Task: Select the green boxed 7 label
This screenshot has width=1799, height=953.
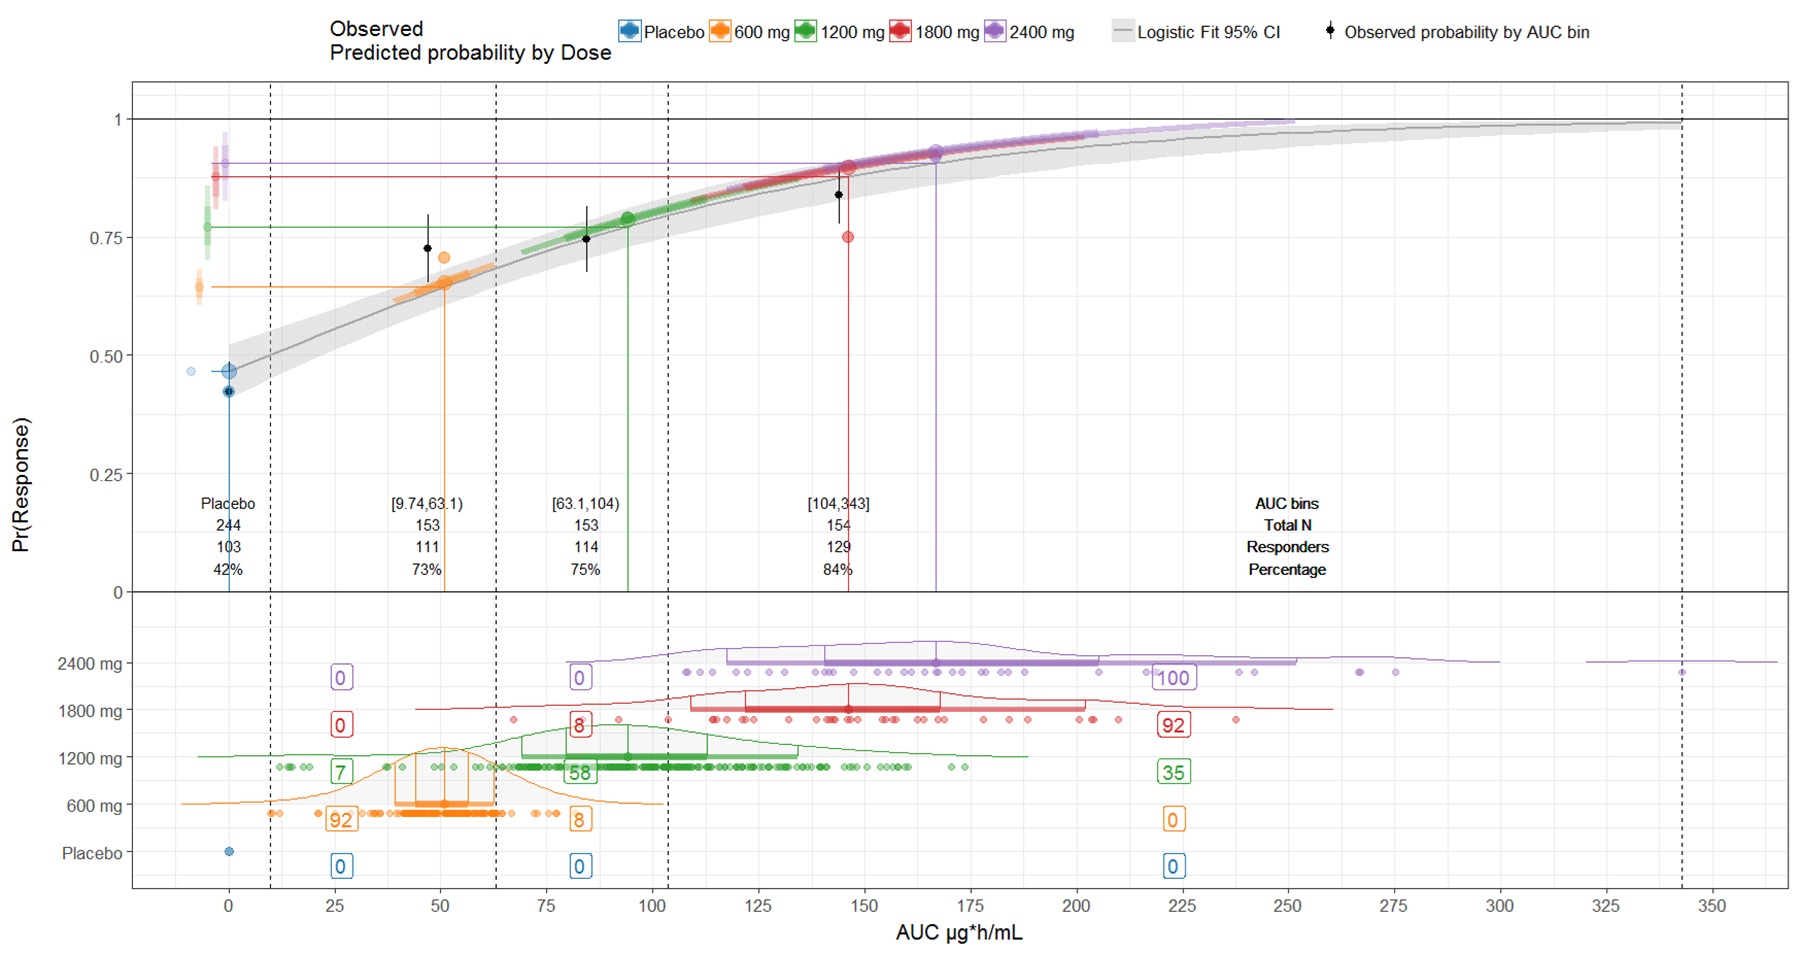Action: (x=341, y=772)
